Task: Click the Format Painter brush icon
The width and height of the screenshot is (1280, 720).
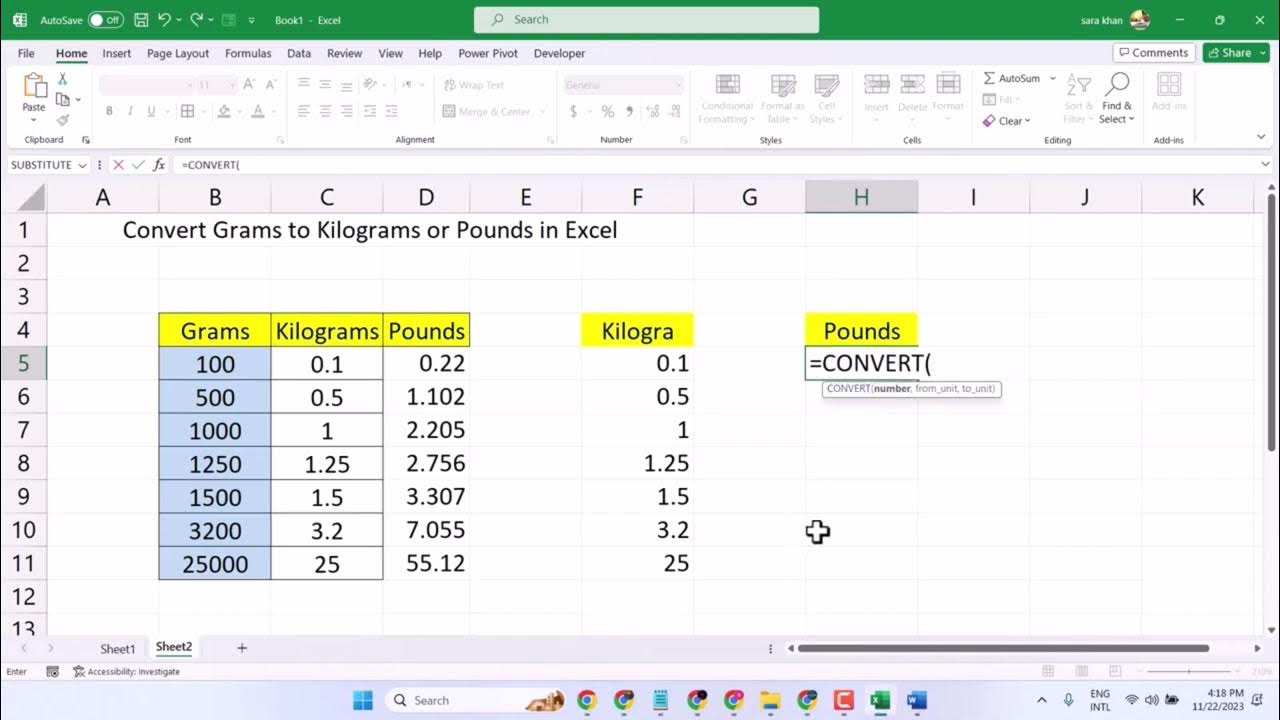Action: coord(62,120)
